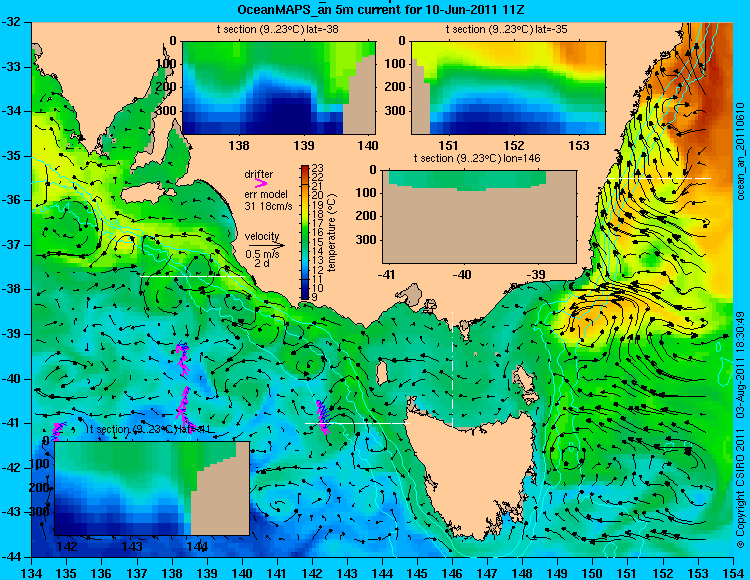Click the 134 longitude axis label

point(32,573)
